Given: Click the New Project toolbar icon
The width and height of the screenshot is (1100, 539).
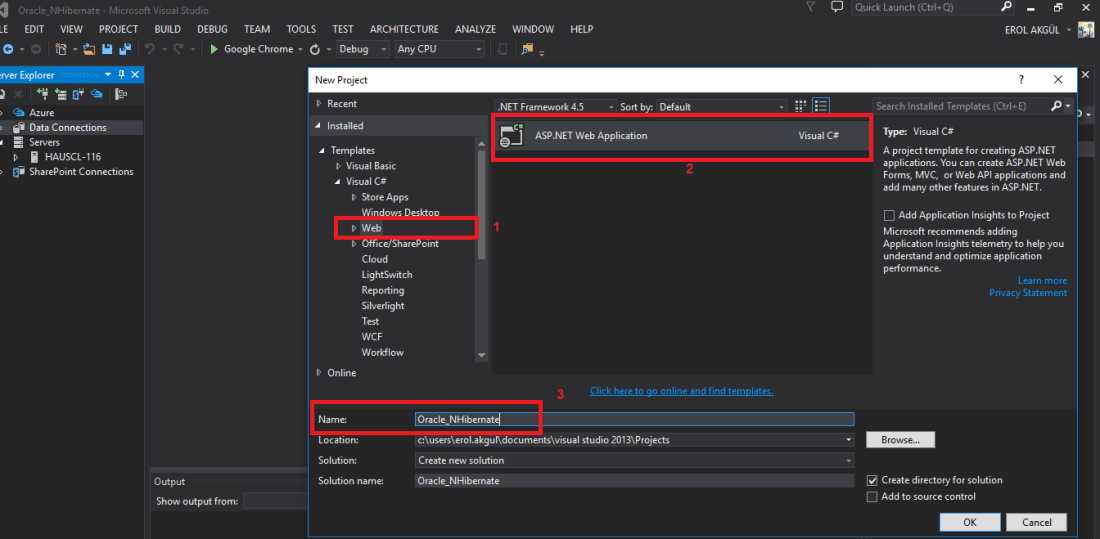Looking at the screenshot, I should tap(61, 49).
